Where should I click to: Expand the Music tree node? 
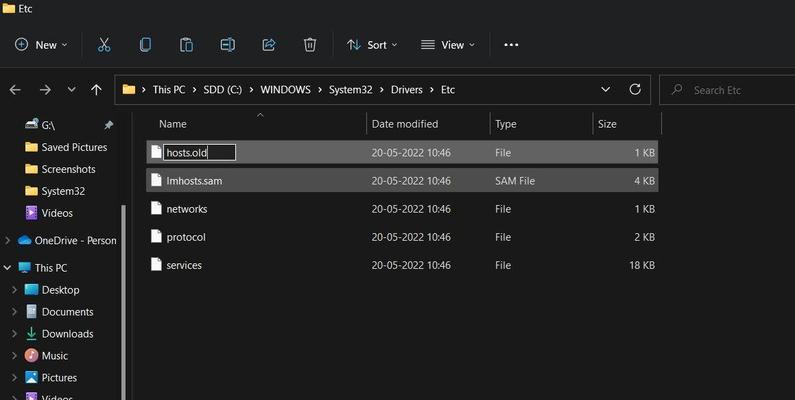click(14, 356)
